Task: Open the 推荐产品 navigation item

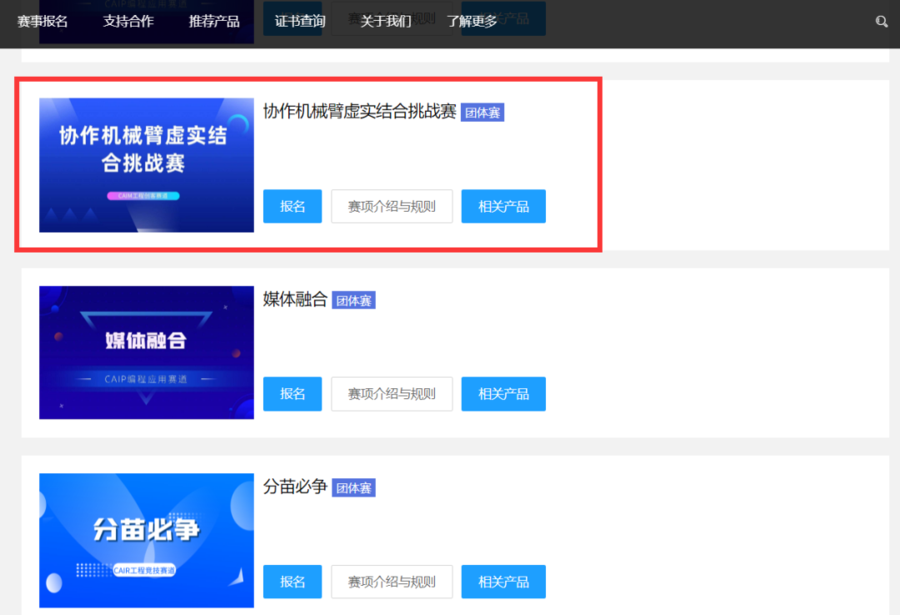Action: coord(213,20)
